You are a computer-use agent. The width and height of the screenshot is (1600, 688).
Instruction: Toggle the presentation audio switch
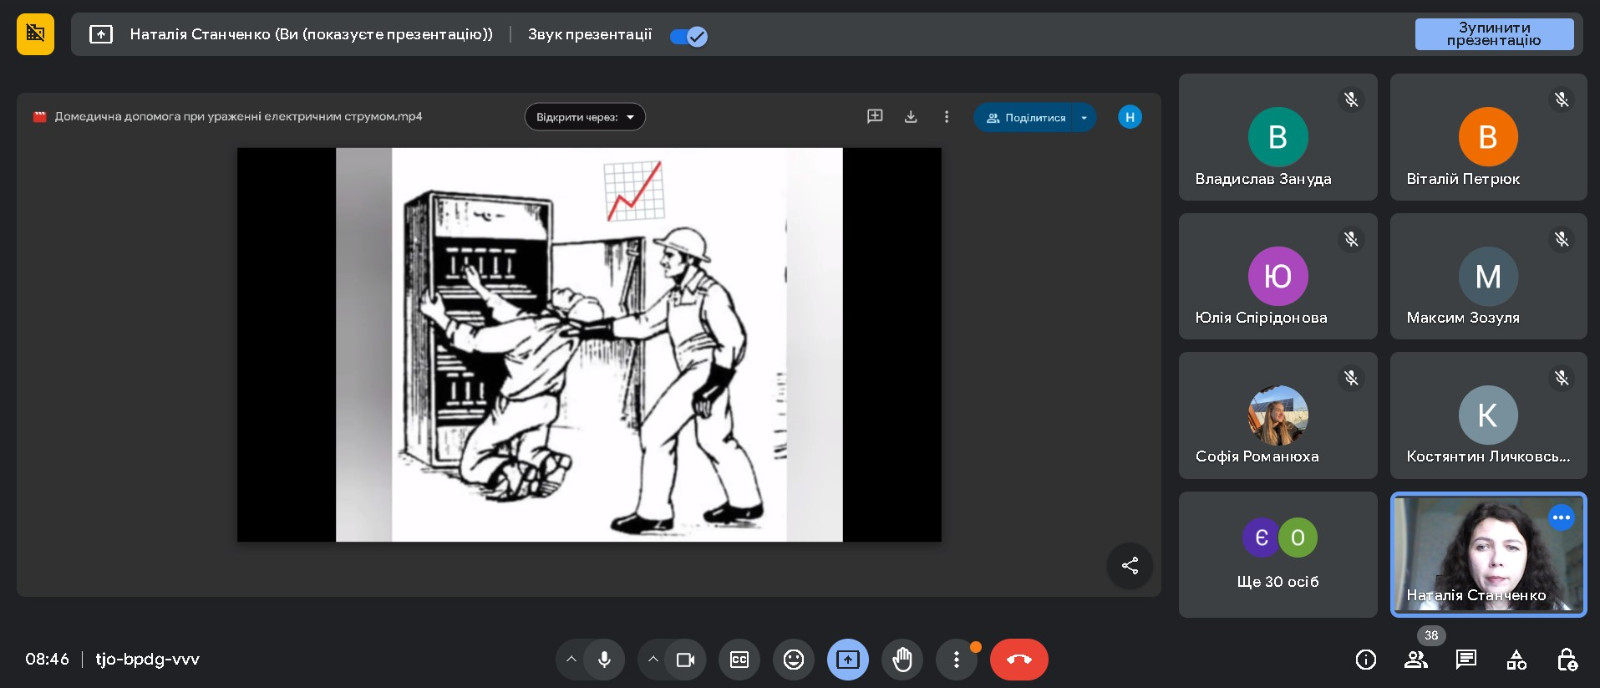[689, 37]
